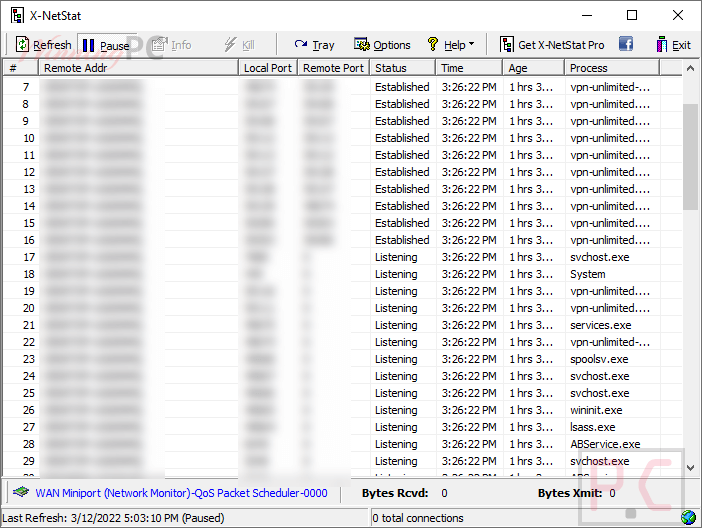Toggle the Pause button
The image size is (702, 528).
107,45
